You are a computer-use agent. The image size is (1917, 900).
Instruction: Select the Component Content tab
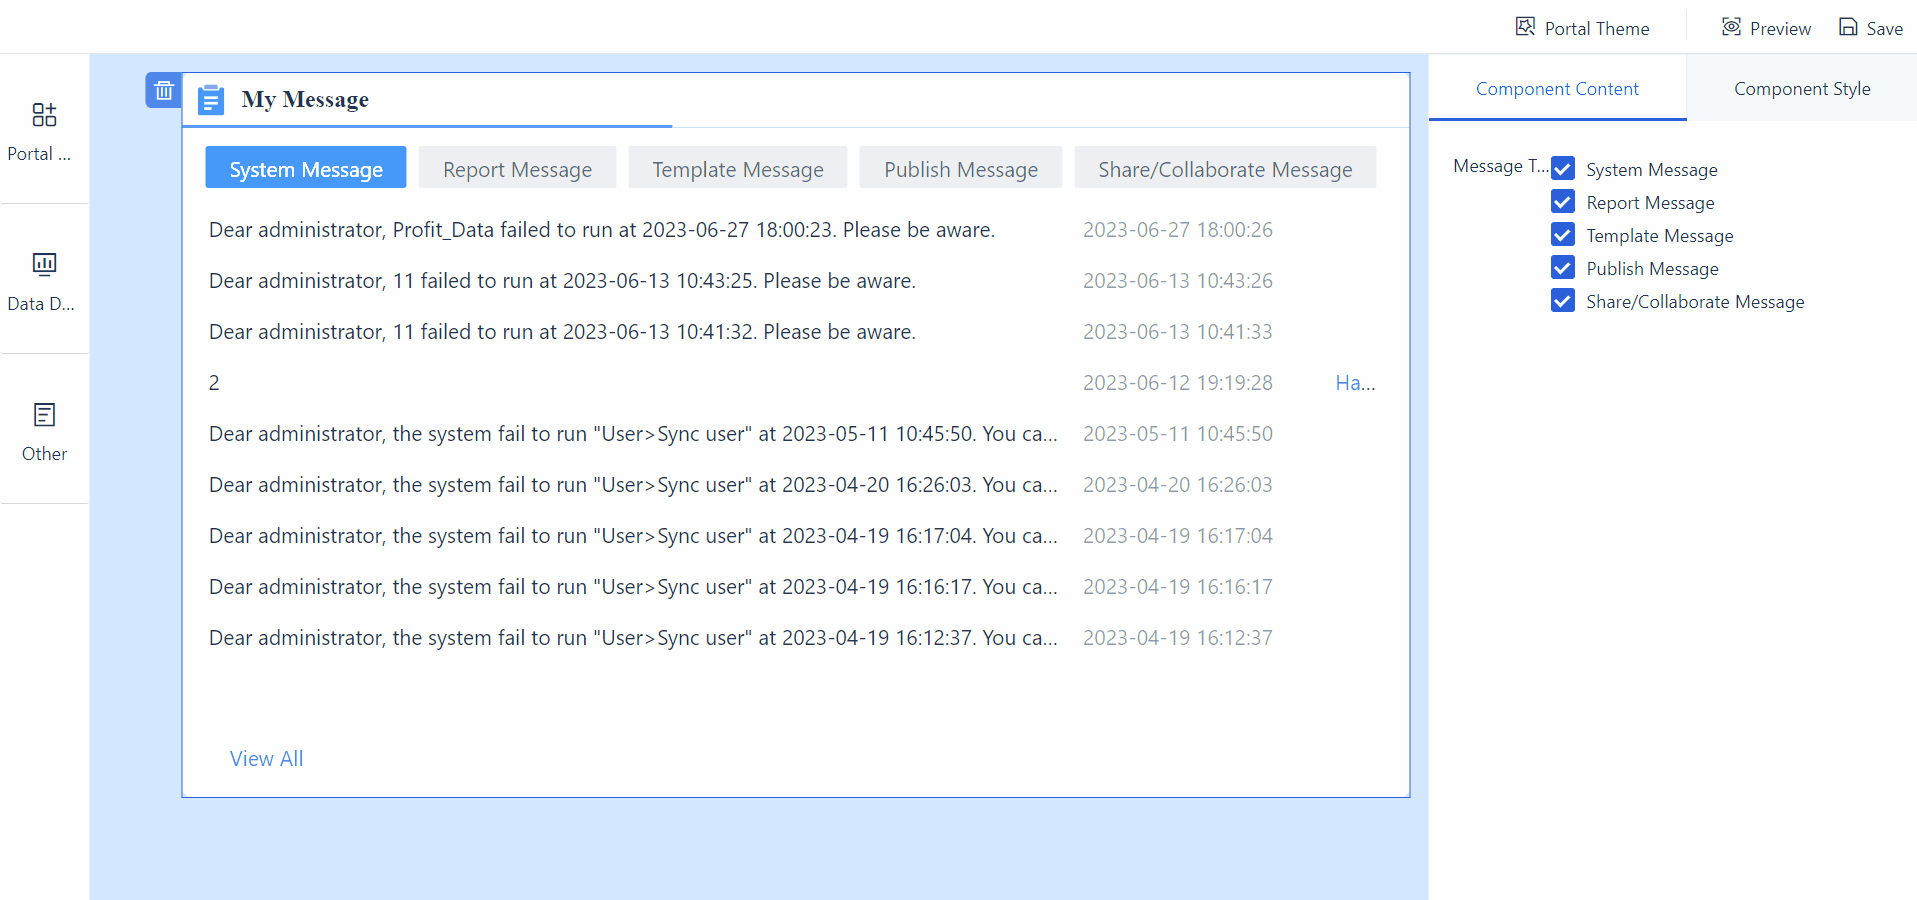(1557, 88)
